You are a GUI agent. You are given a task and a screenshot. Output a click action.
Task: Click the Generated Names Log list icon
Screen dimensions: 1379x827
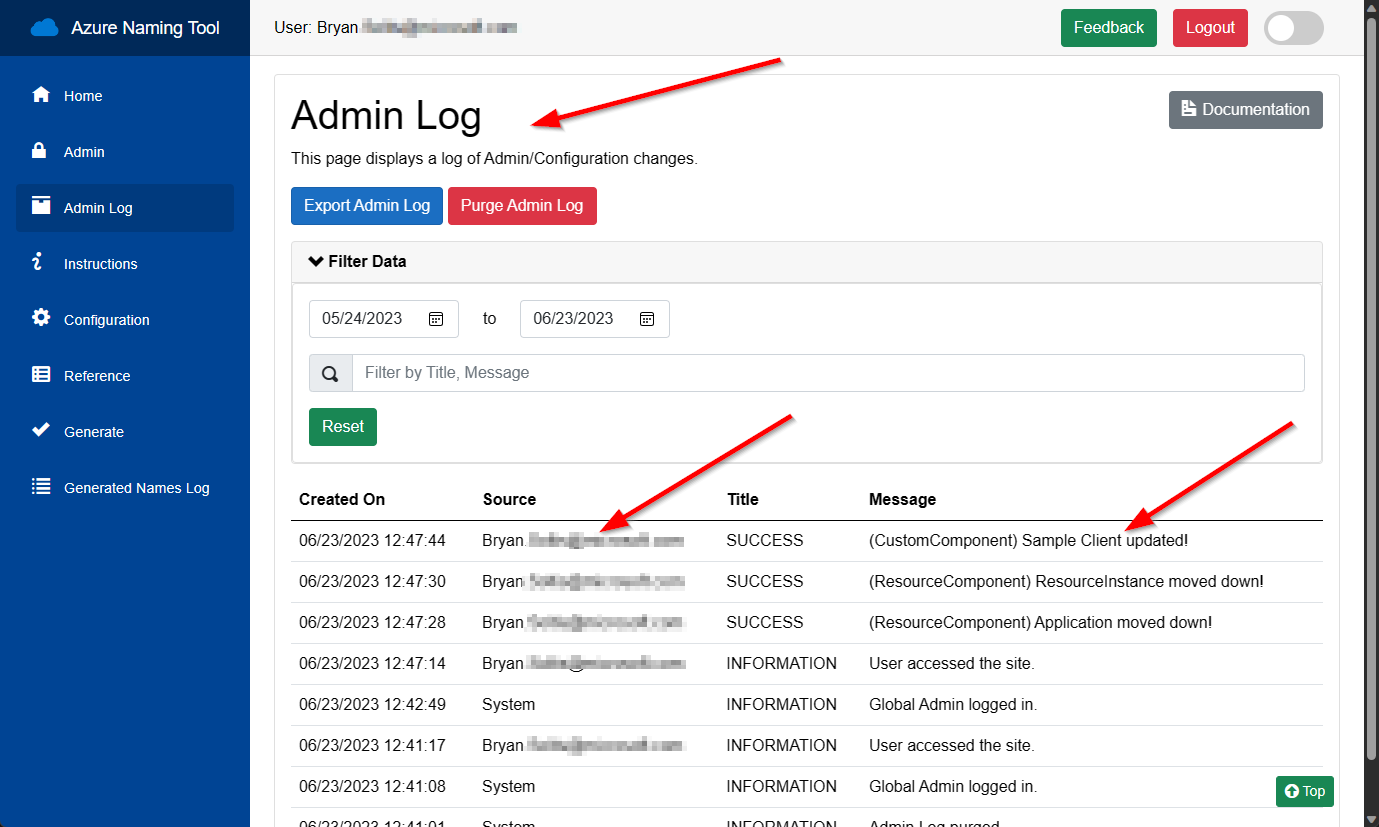click(41, 487)
